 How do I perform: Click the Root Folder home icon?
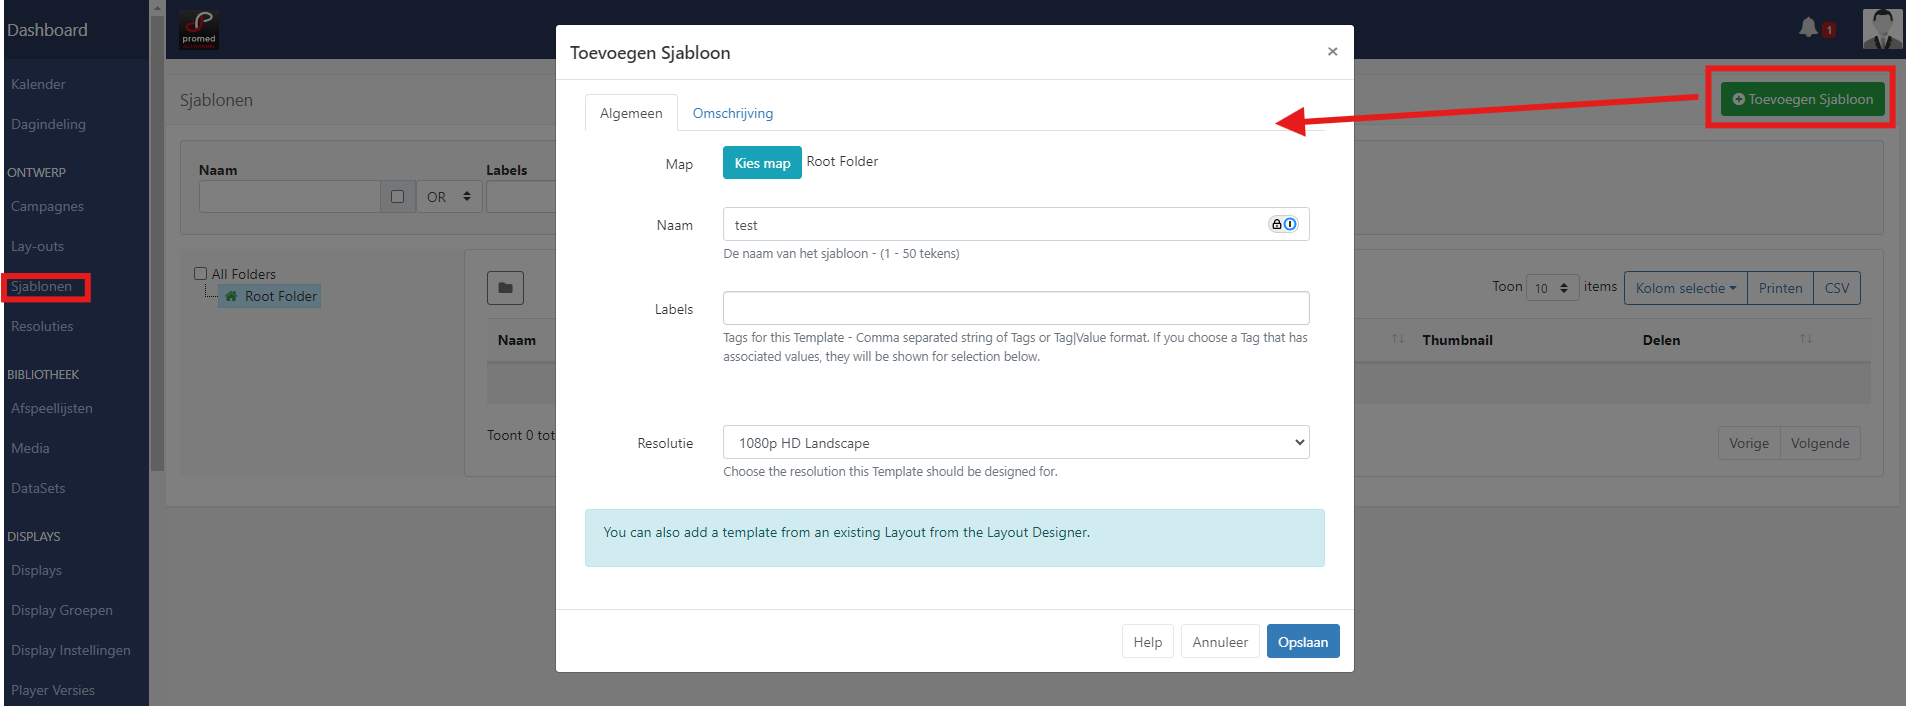(x=231, y=296)
